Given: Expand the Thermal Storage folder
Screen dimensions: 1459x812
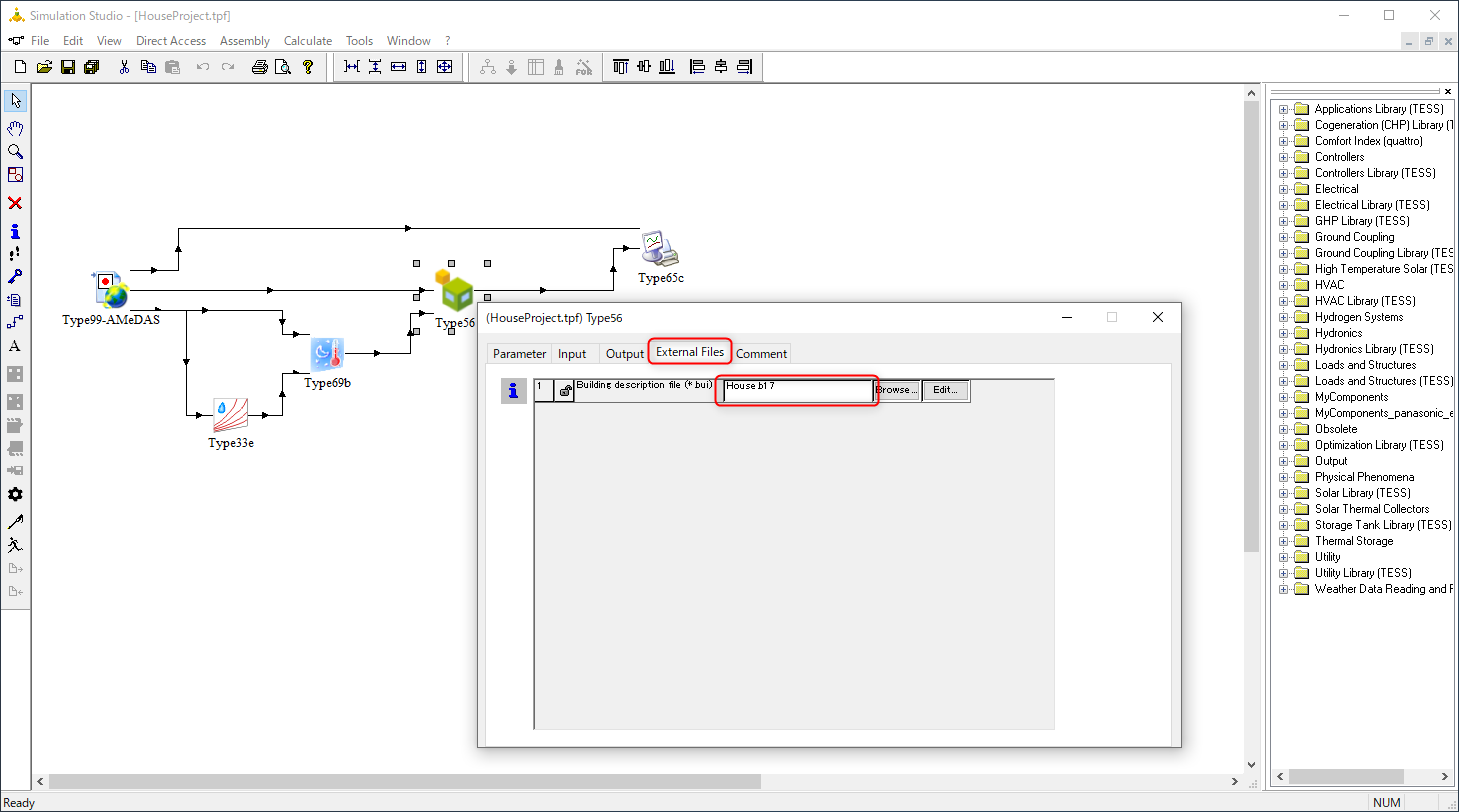Looking at the screenshot, I should (1284, 541).
